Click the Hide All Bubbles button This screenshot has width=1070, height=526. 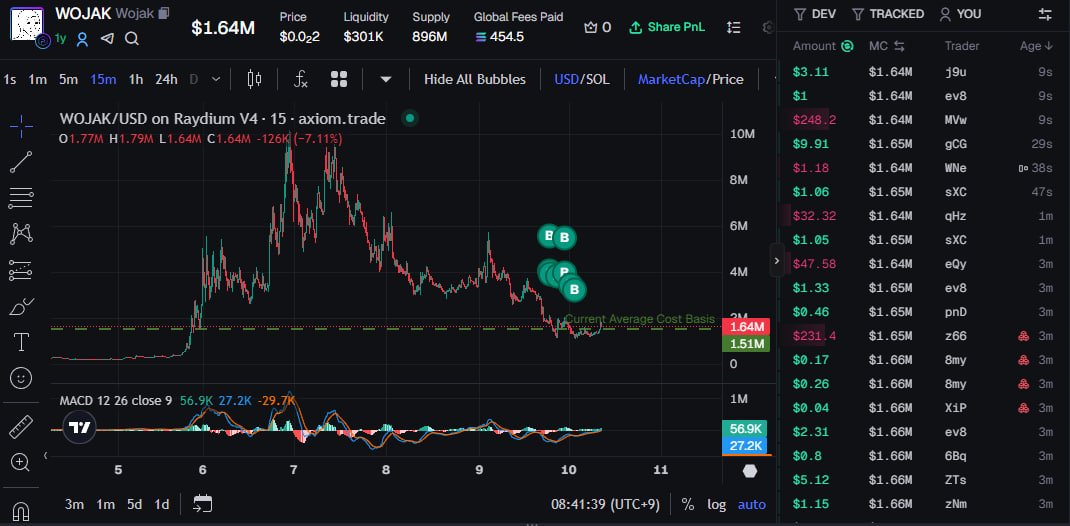(x=474, y=79)
